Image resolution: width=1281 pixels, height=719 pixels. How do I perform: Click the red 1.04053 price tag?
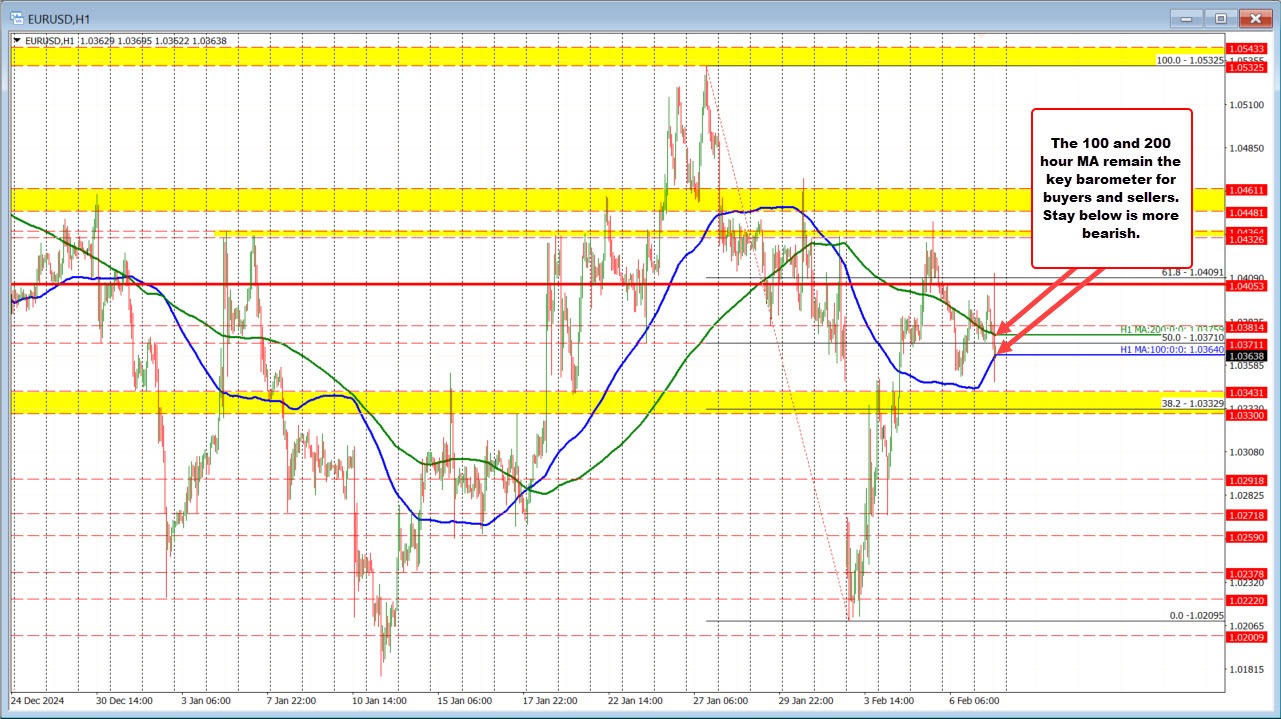1248,285
